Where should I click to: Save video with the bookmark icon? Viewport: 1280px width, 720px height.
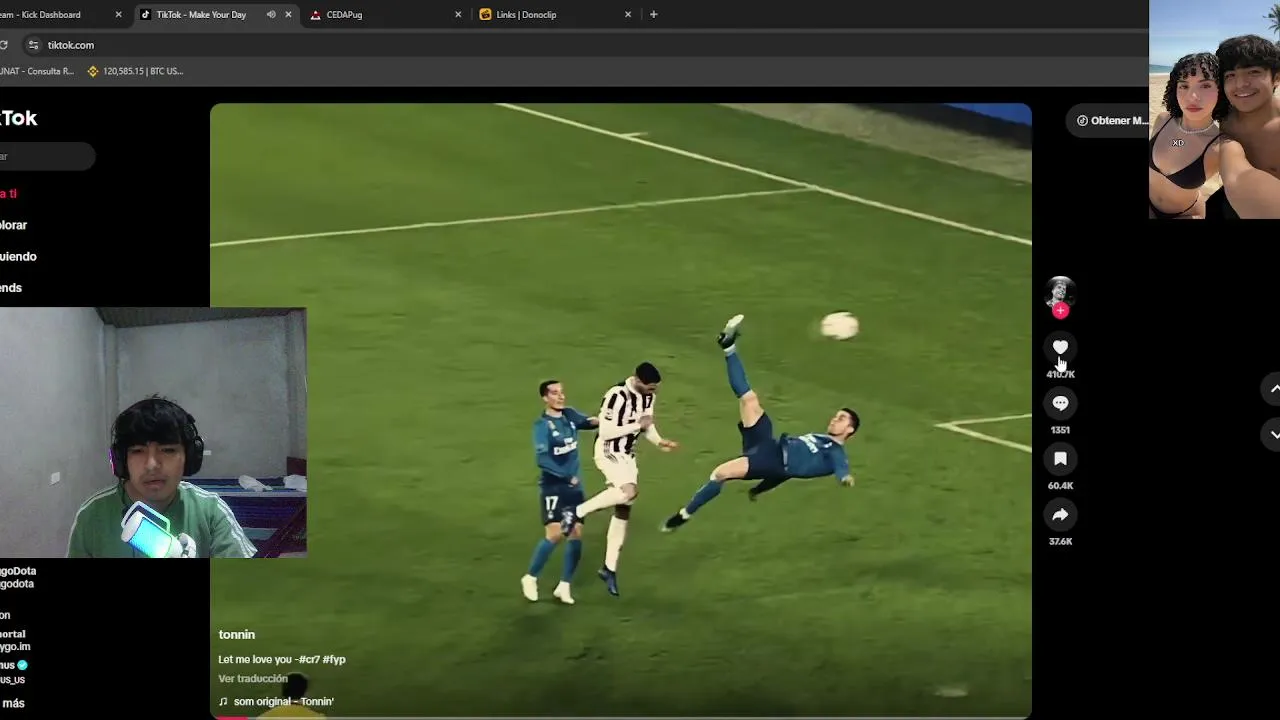pos(1060,459)
